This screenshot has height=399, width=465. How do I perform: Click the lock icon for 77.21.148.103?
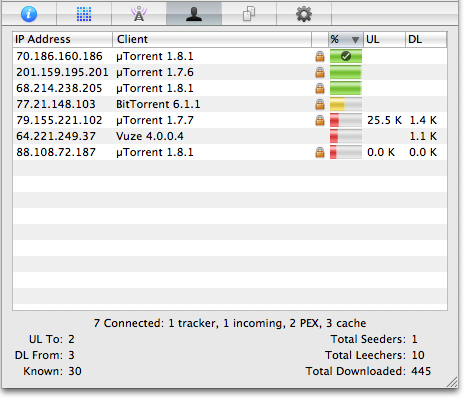(x=320, y=104)
